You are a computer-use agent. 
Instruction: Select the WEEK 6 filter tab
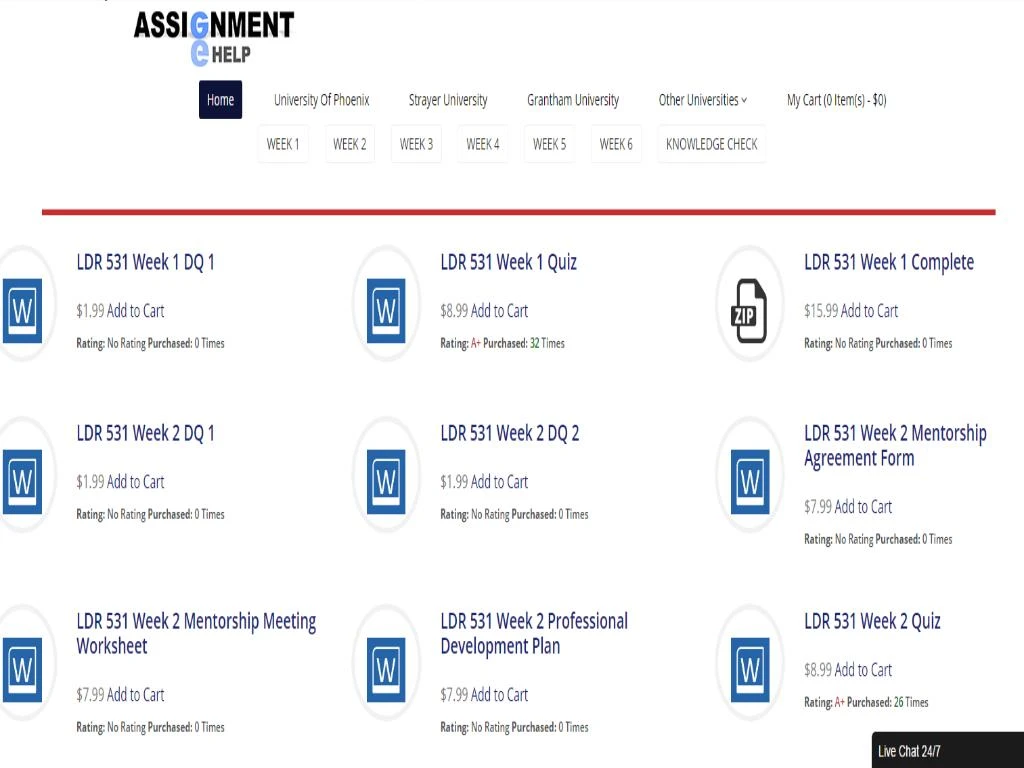pyautogui.click(x=616, y=144)
